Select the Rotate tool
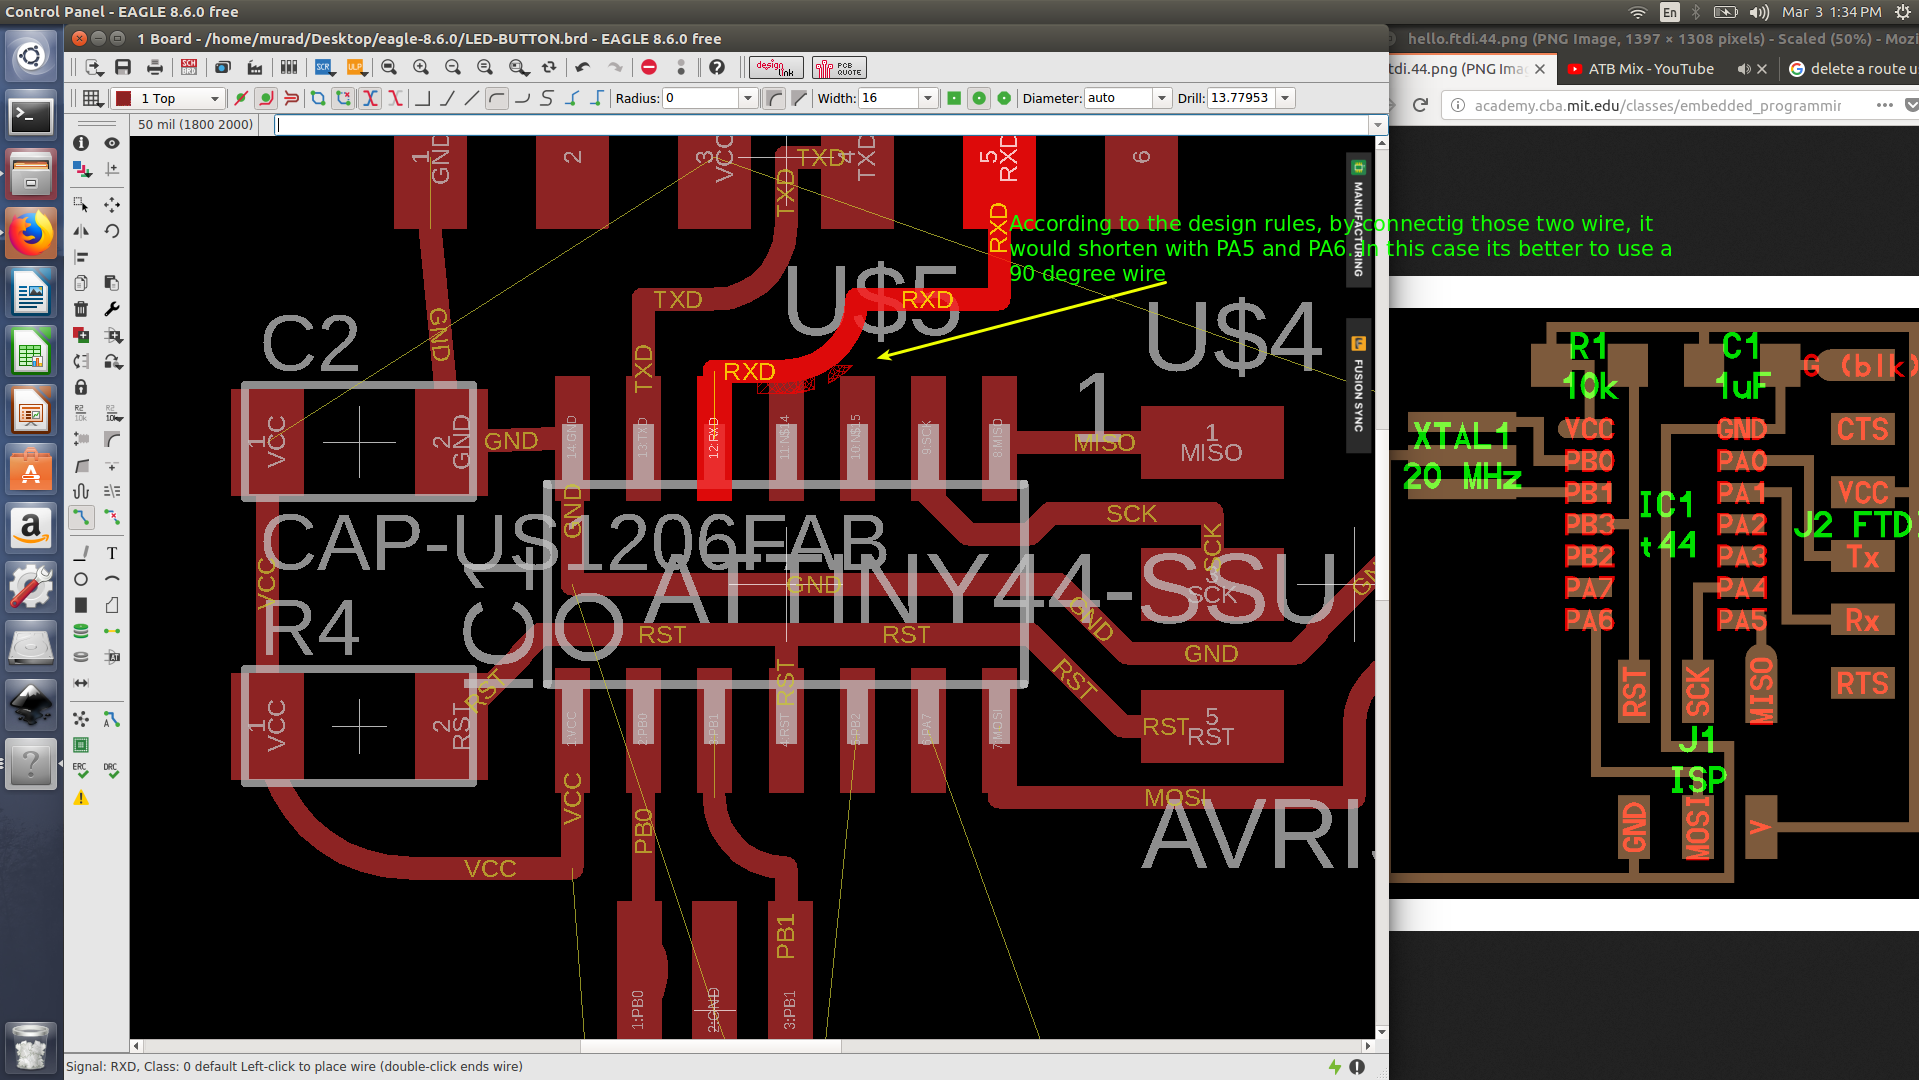 (112, 231)
